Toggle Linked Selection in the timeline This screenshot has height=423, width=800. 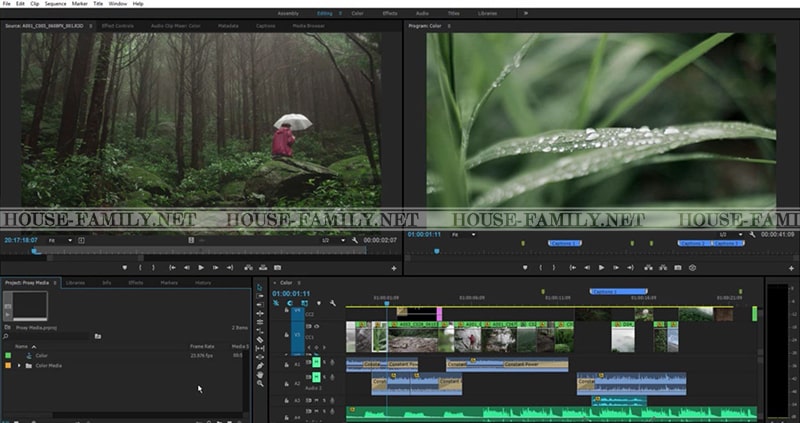305,303
